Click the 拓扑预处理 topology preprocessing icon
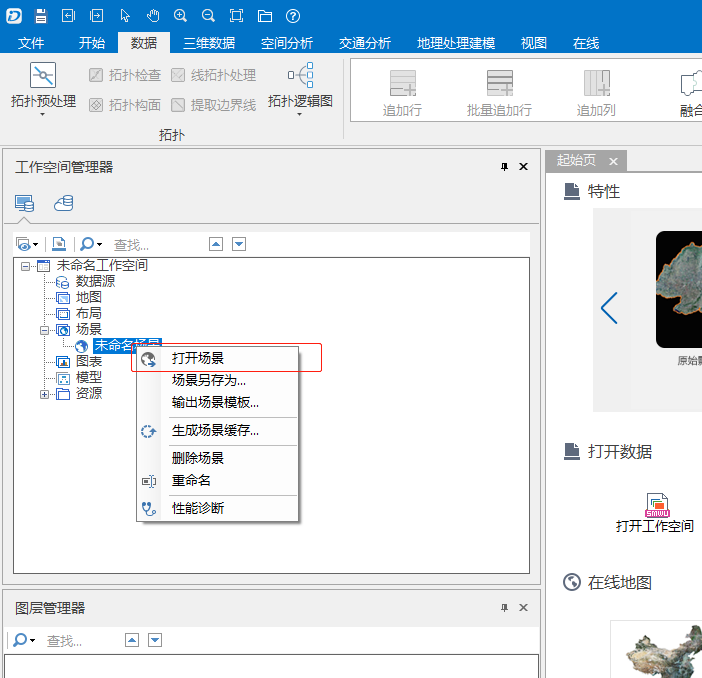This screenshot has width=702, height=678. (x=43, y=75)
